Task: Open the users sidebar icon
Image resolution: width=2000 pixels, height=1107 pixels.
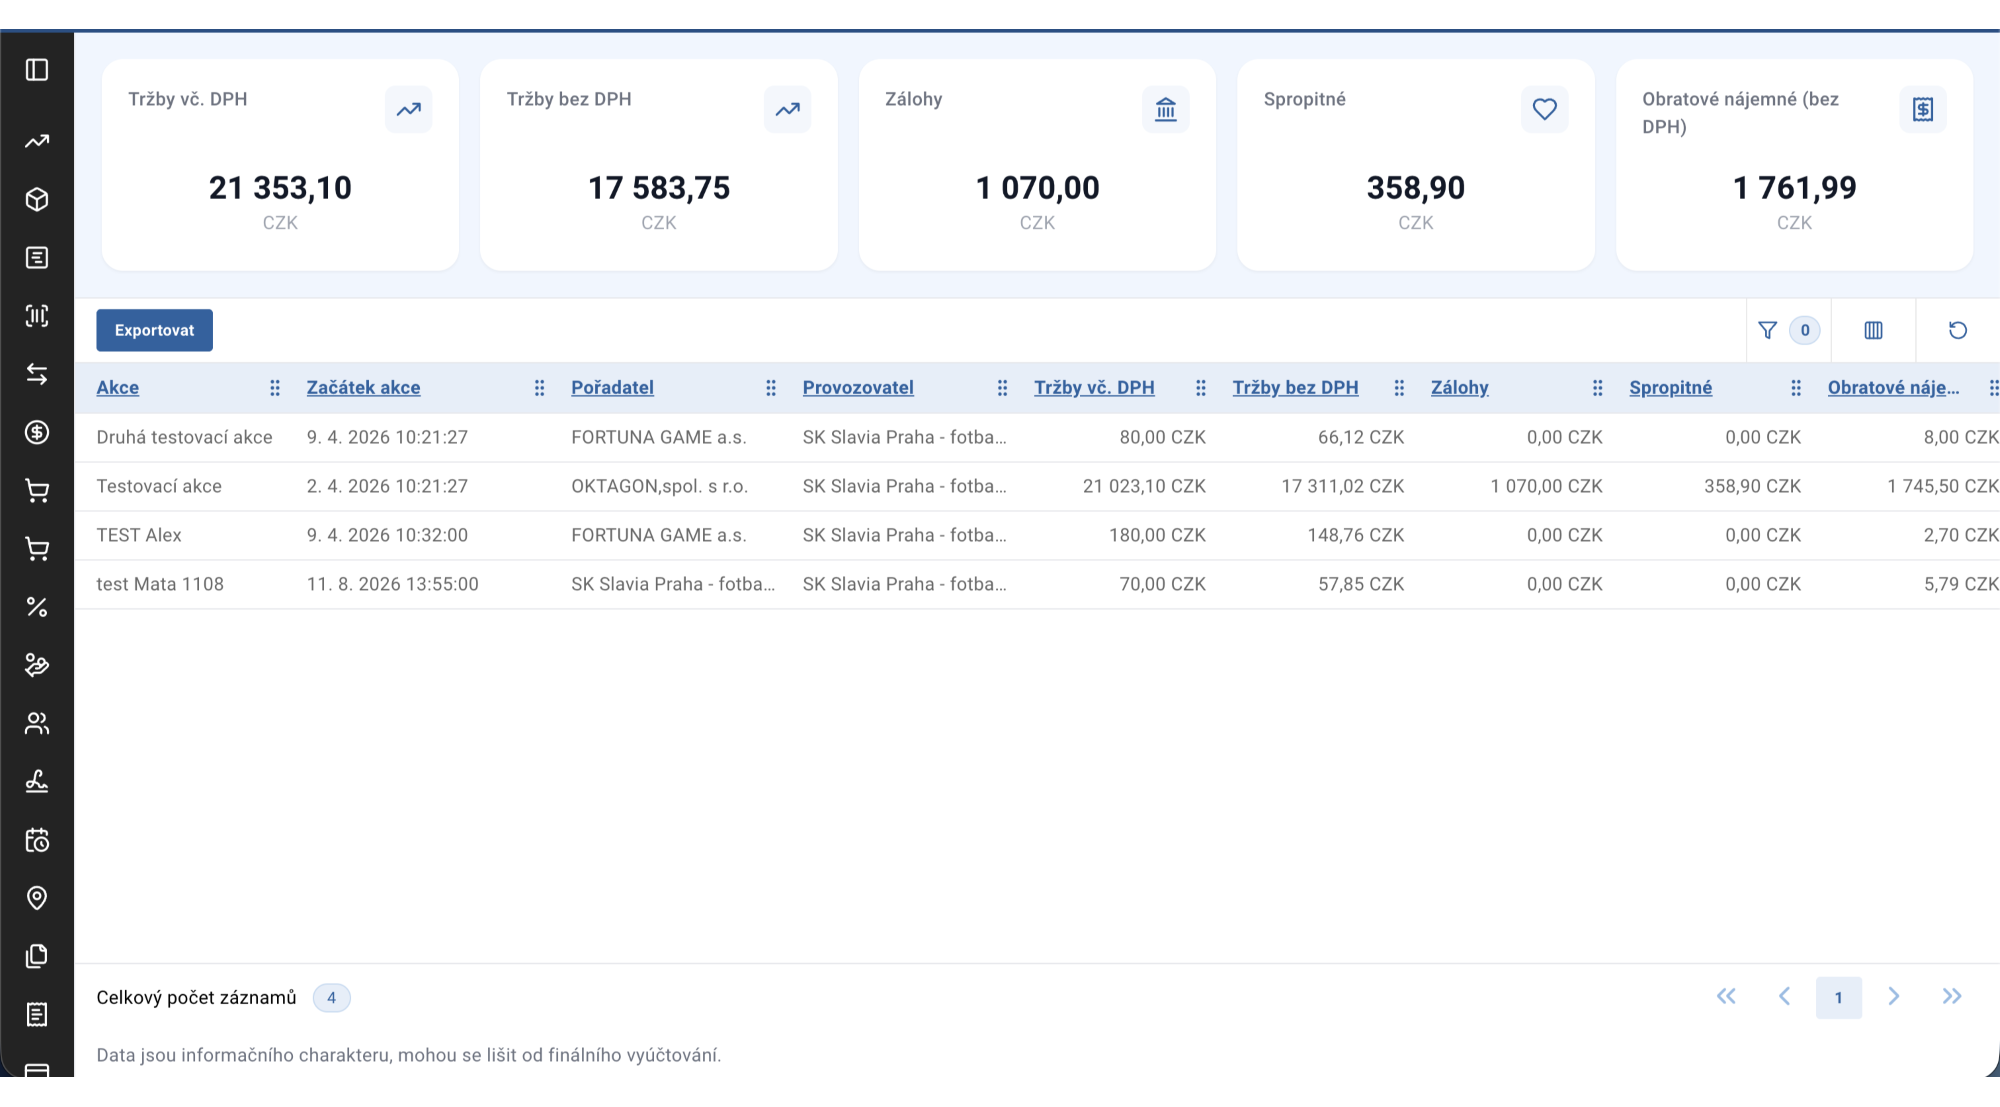Action: tap(37, 723)
